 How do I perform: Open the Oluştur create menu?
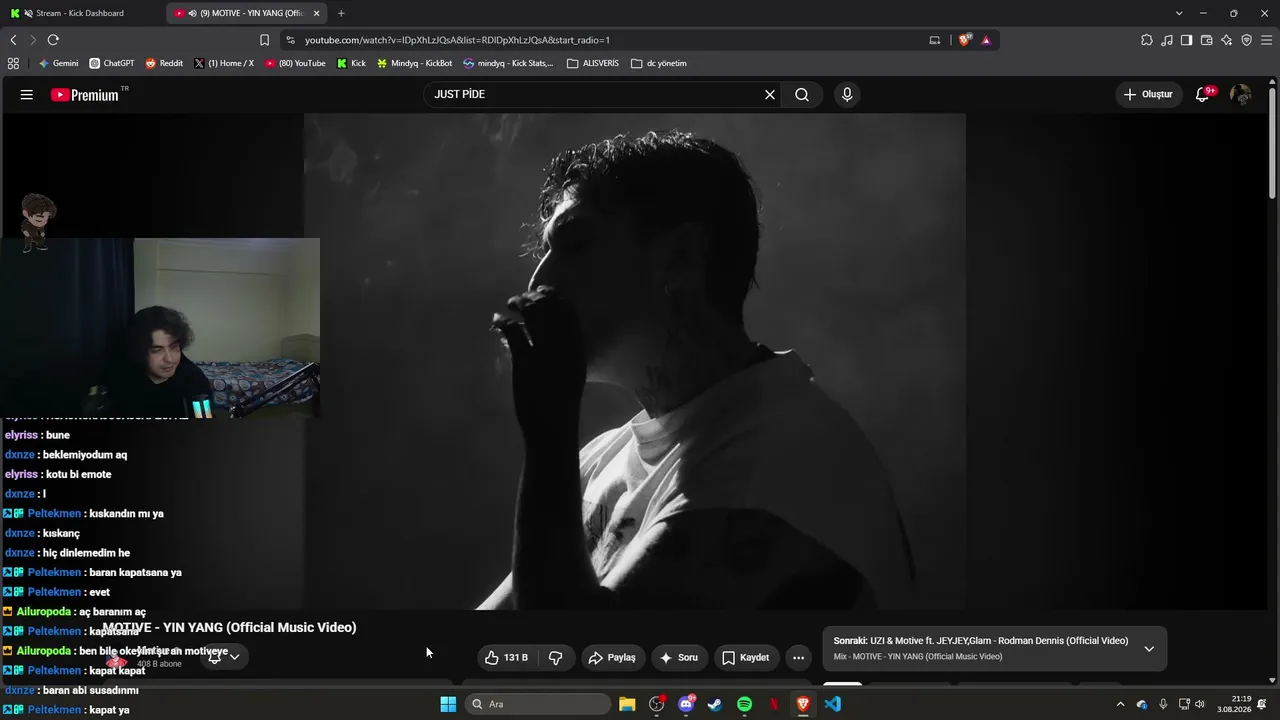1148,95
